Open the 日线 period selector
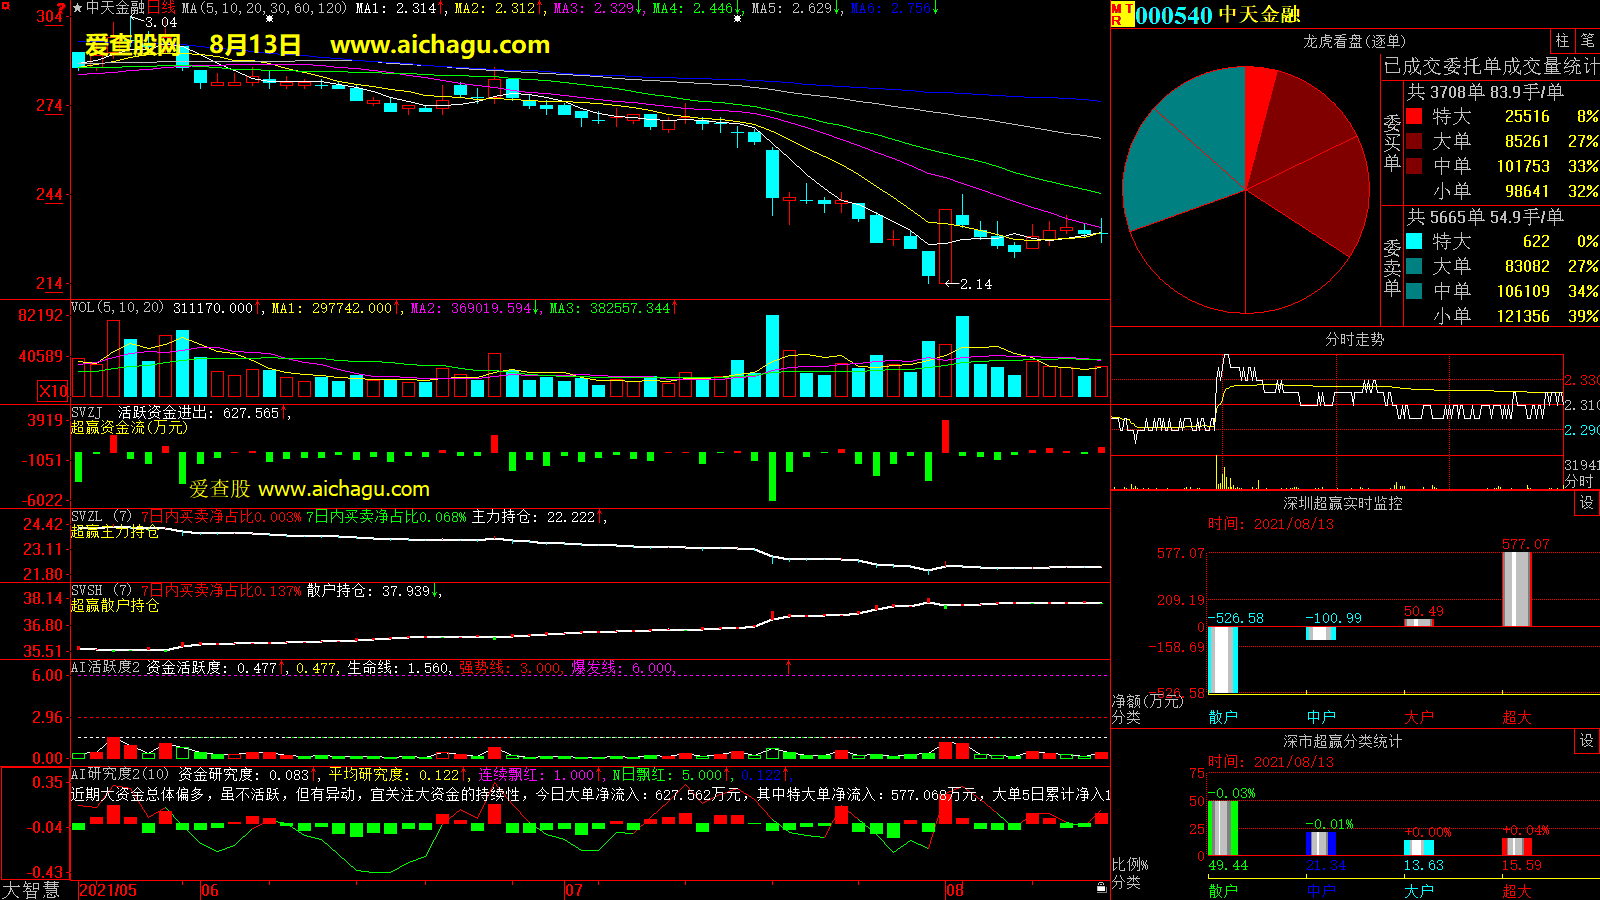Screen dimensions: 1600x900 [161, 8]
